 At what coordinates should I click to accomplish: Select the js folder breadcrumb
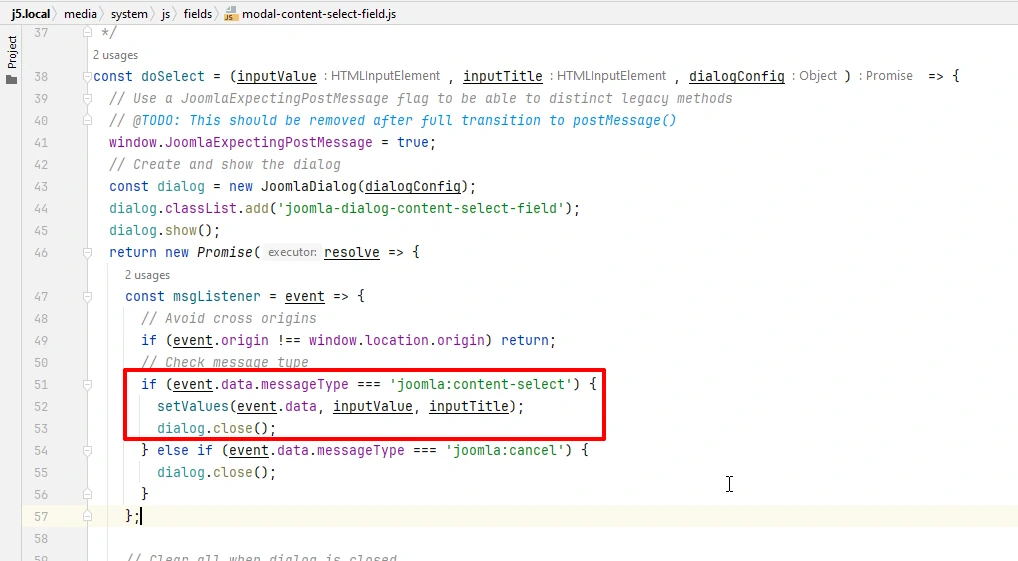click(166, 14)
